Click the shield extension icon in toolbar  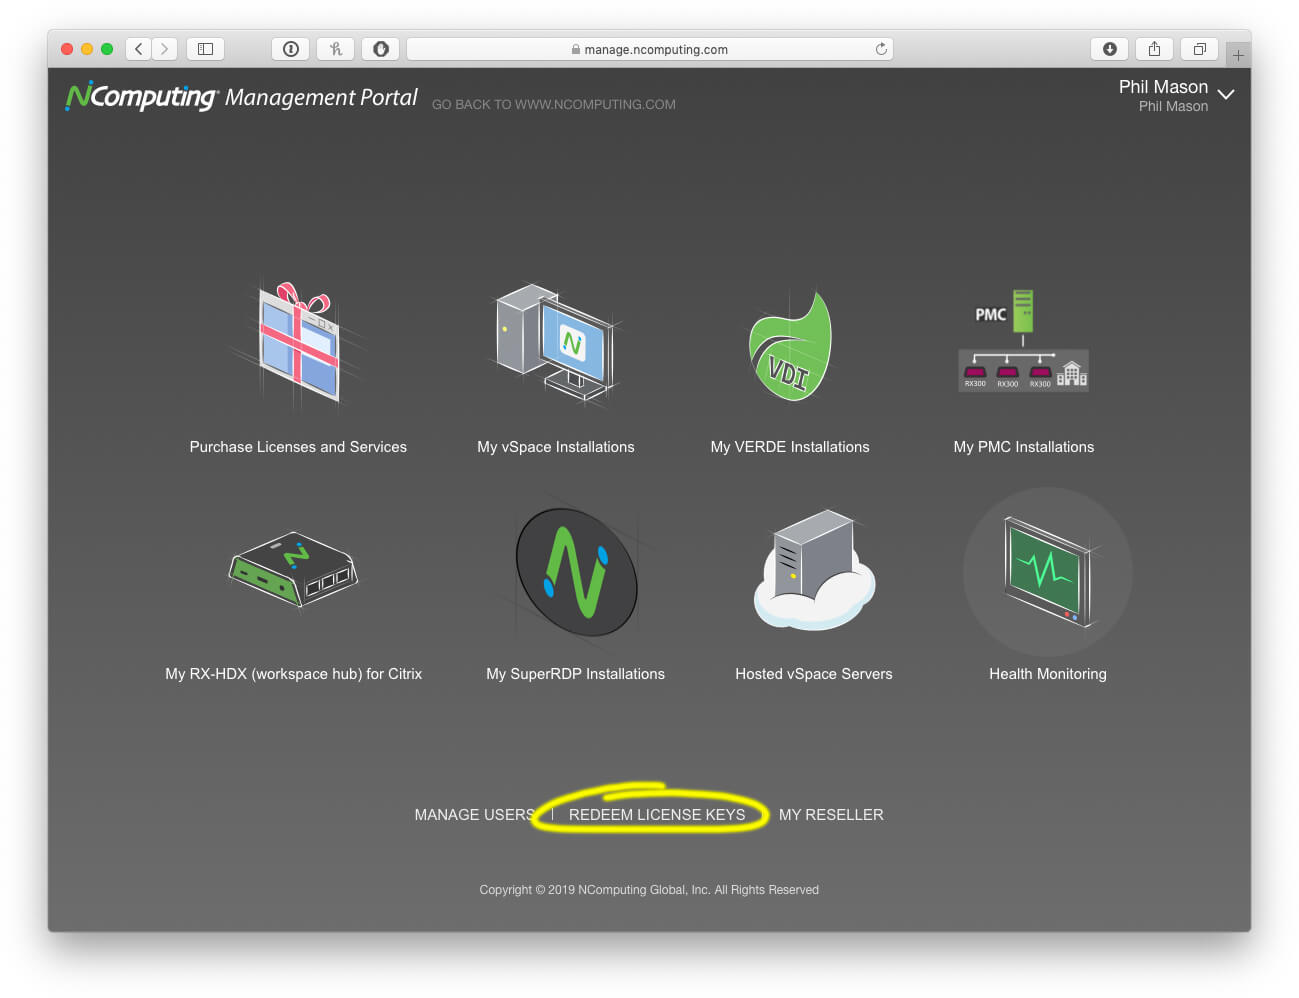click(381, 49)
